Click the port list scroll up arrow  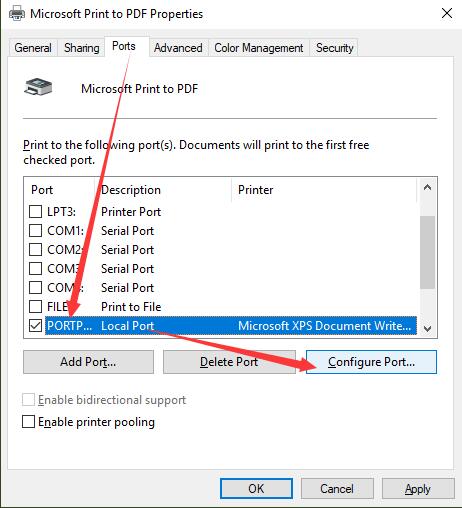(427, 188)
